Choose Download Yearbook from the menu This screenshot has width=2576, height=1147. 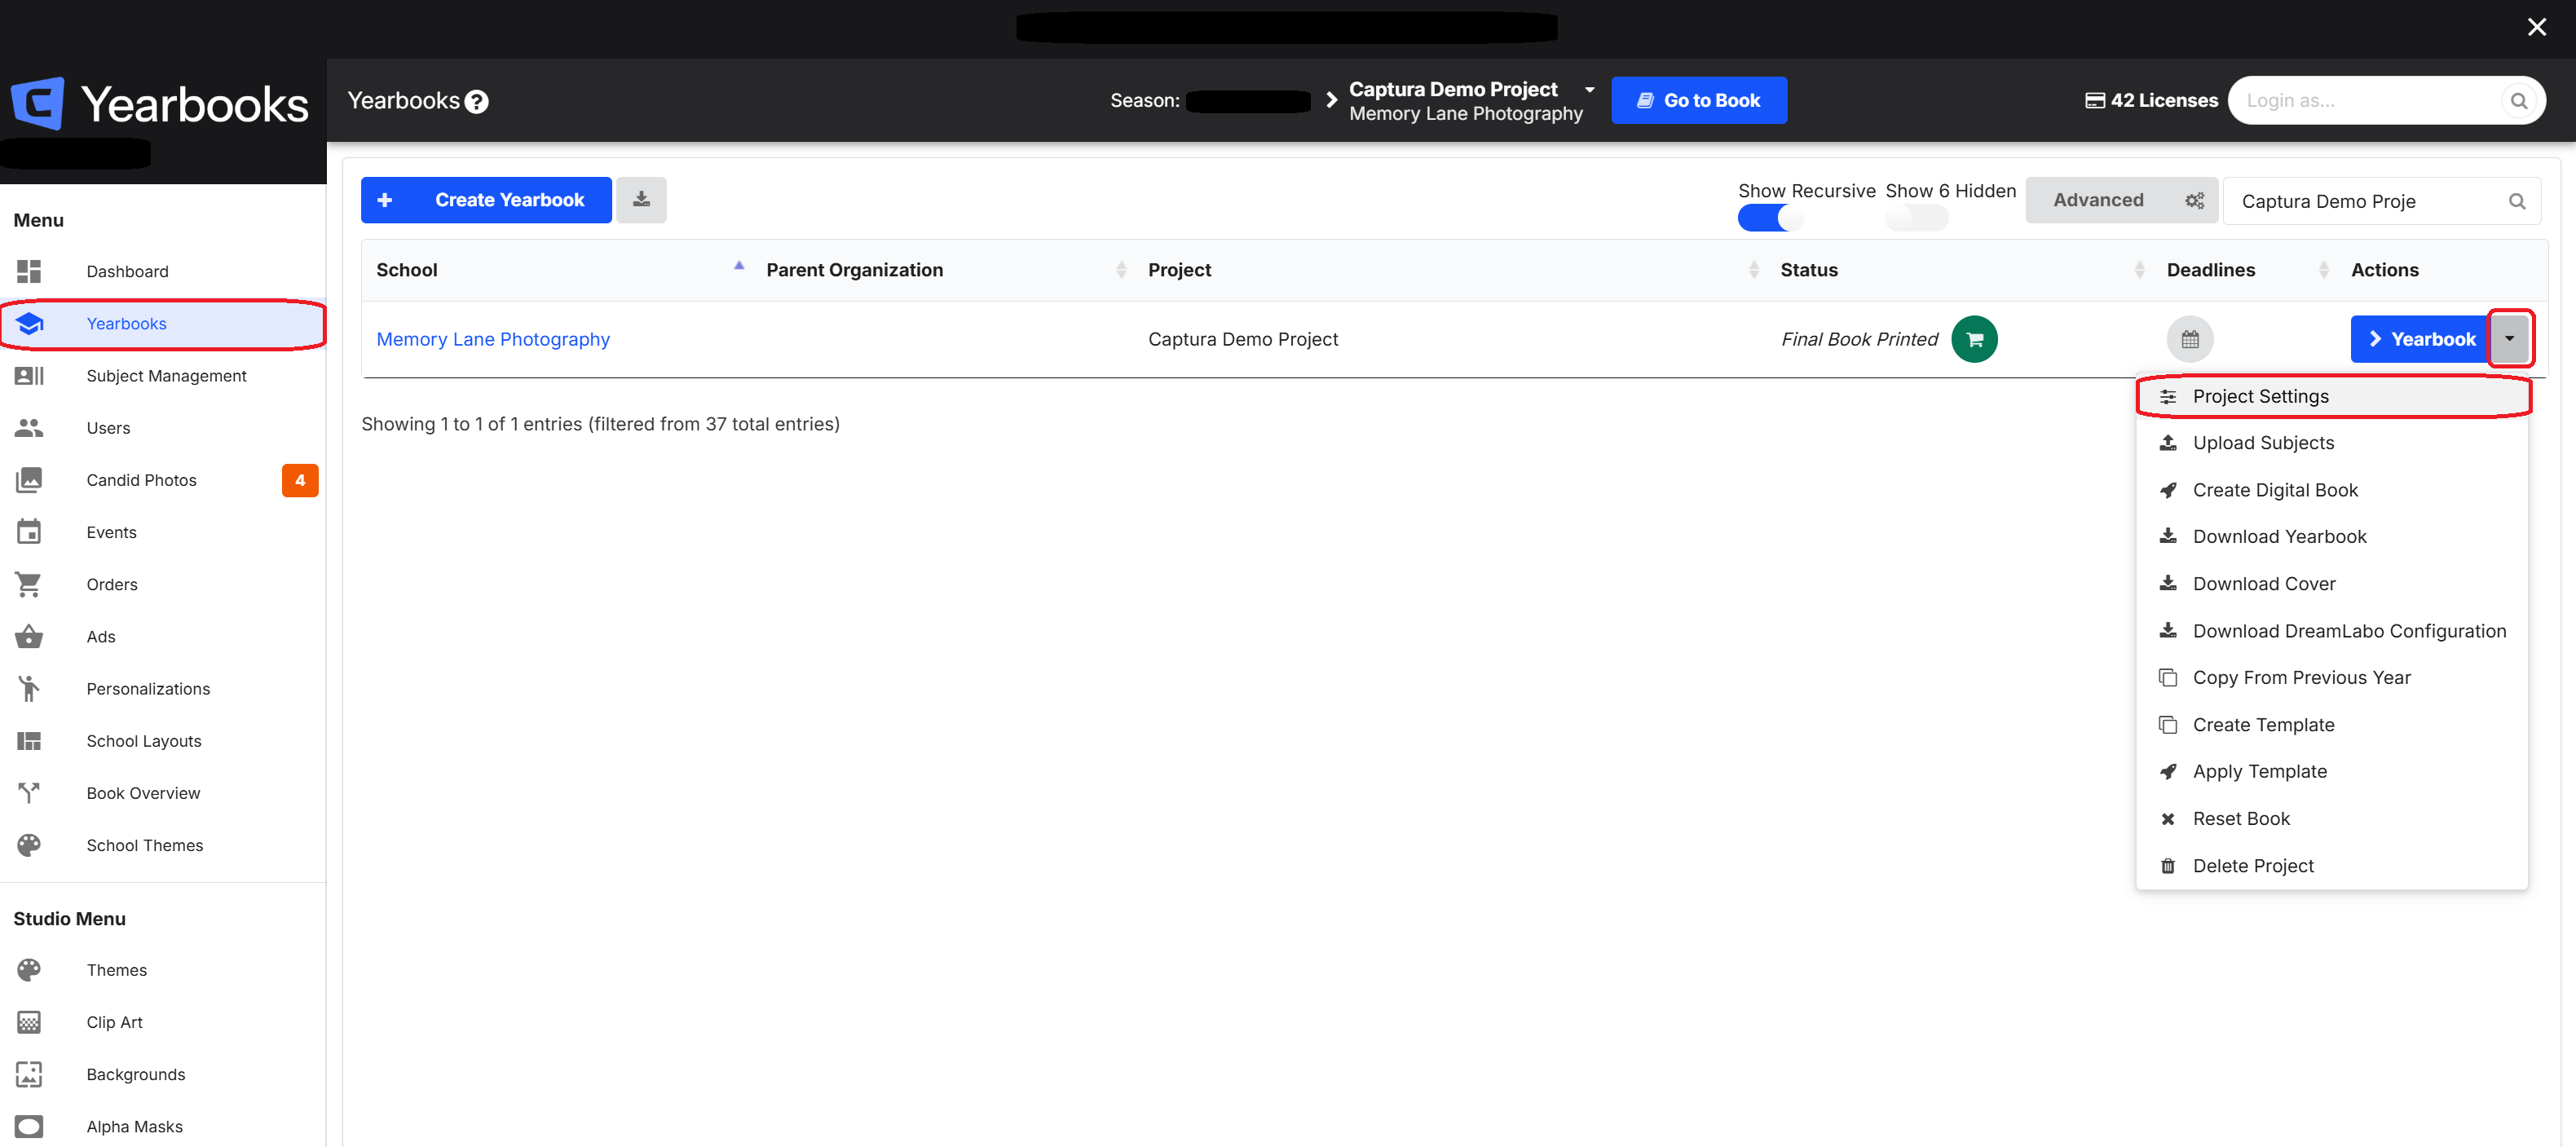(2332, 537)
